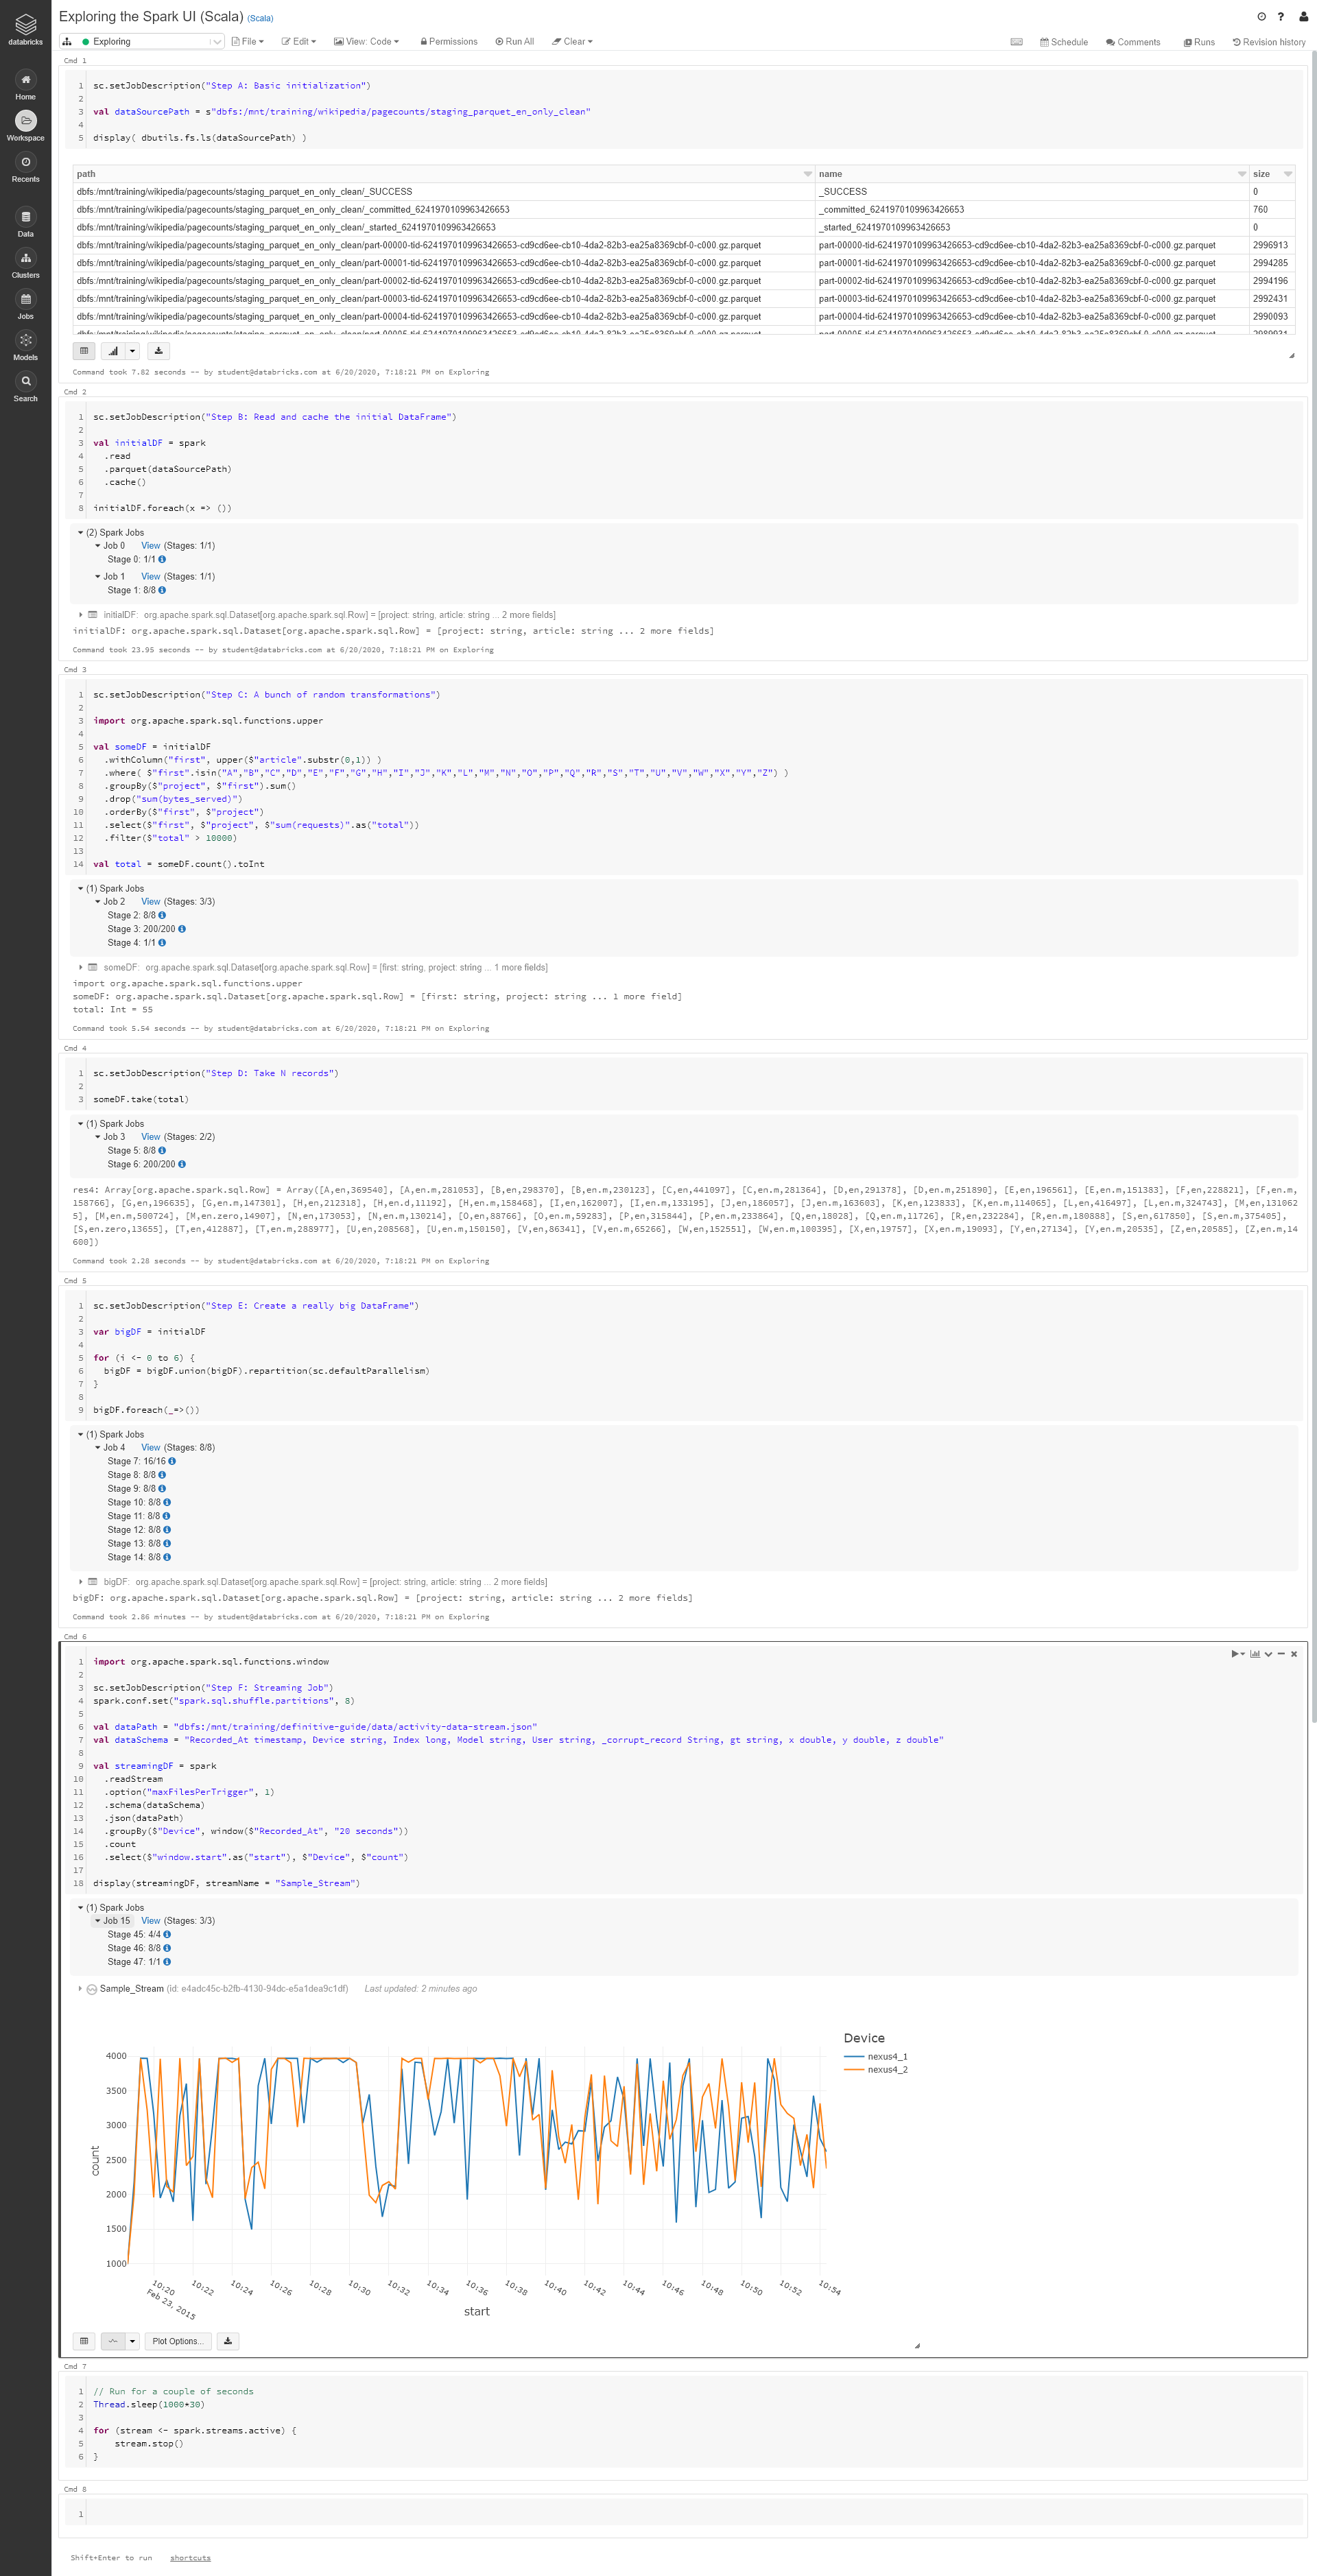
Task: Open user account icon
Action: tap(1303, 16)
